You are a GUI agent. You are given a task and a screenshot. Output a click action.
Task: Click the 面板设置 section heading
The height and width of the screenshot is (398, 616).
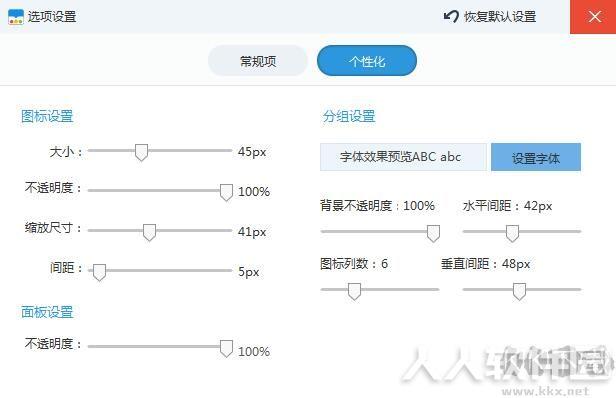pos(47,312)
